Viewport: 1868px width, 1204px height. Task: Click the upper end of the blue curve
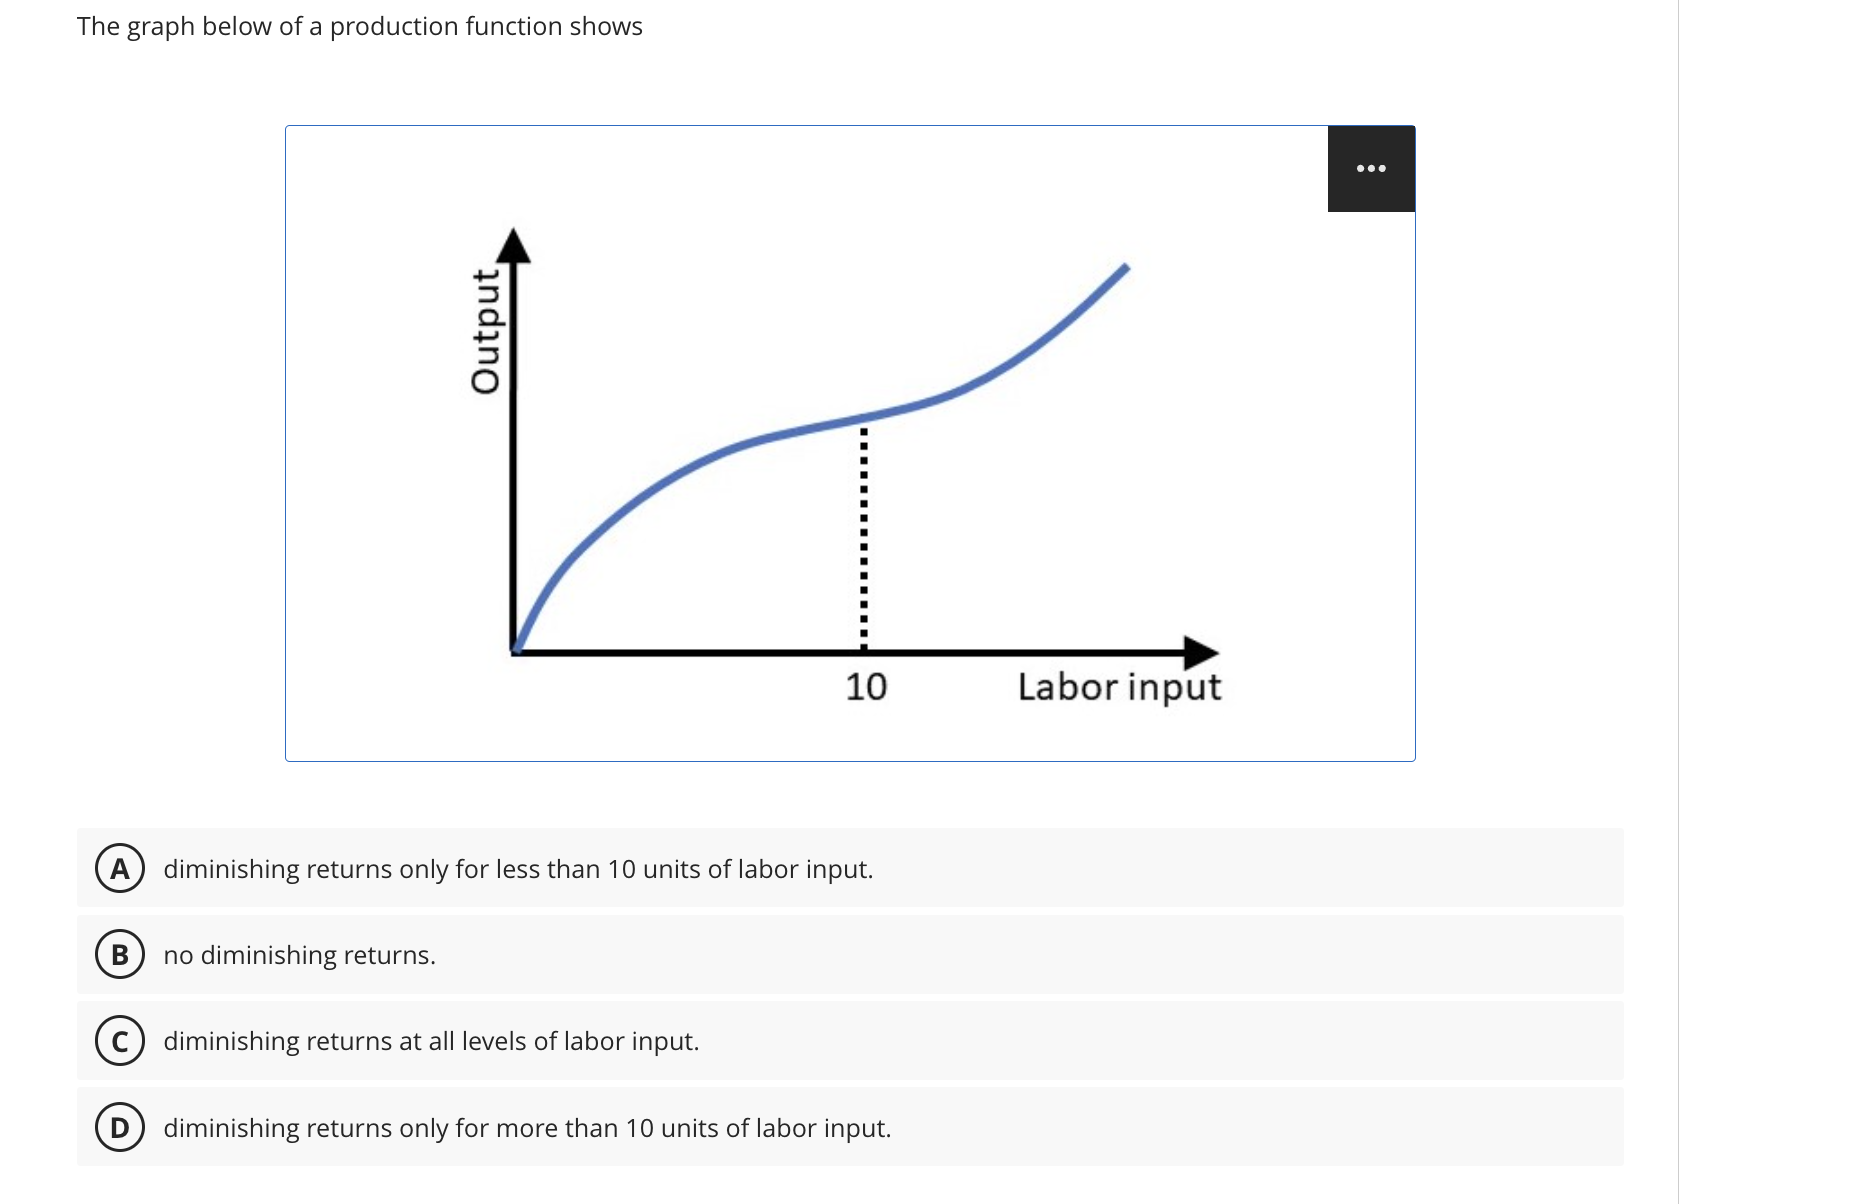pyautogui.click(x=1122, y=270)
